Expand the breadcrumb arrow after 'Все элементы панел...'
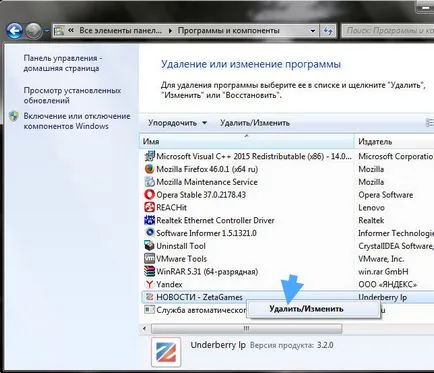The width and height of the screenshot is (434, 373). pos(170,31)
